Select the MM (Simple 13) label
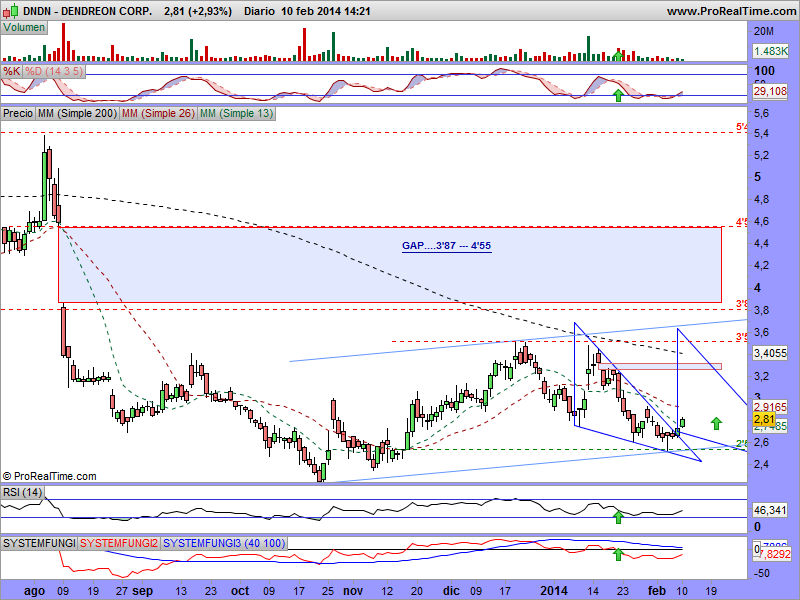800x600 pixels. click(236, 113)
